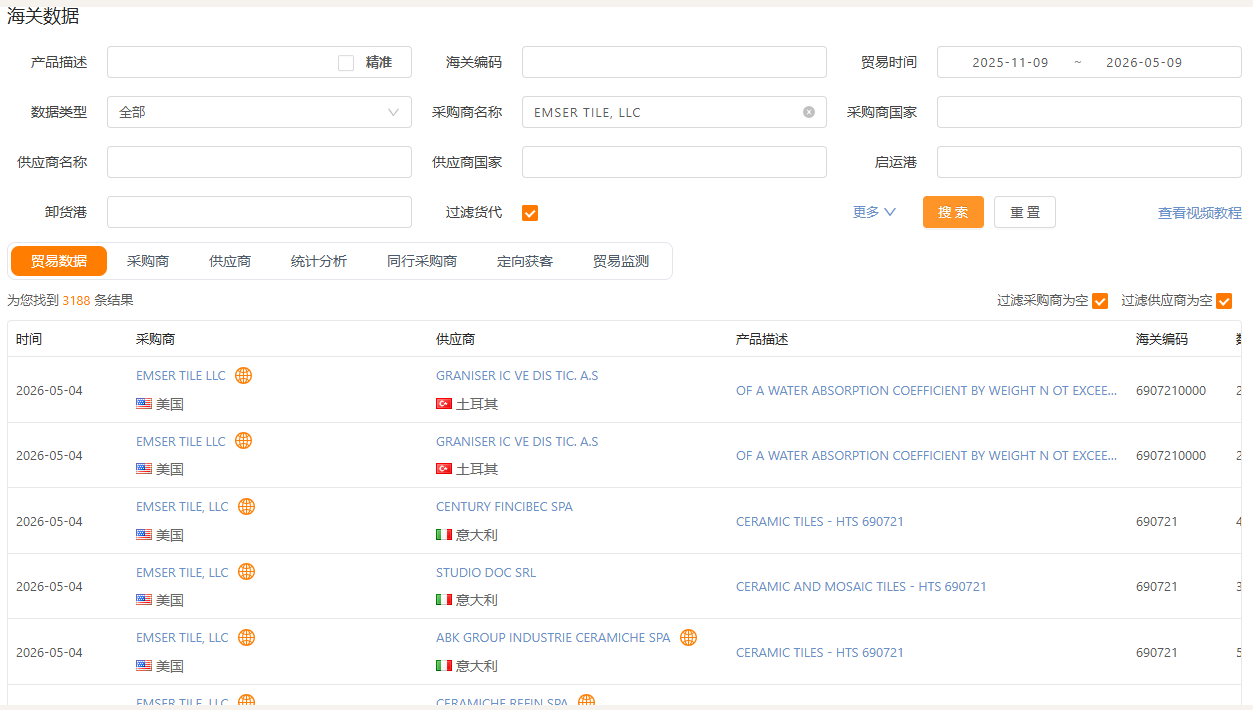Click the 供应商国家 input field
Screen dimensions: 1253x710
[x=674, y=162]
